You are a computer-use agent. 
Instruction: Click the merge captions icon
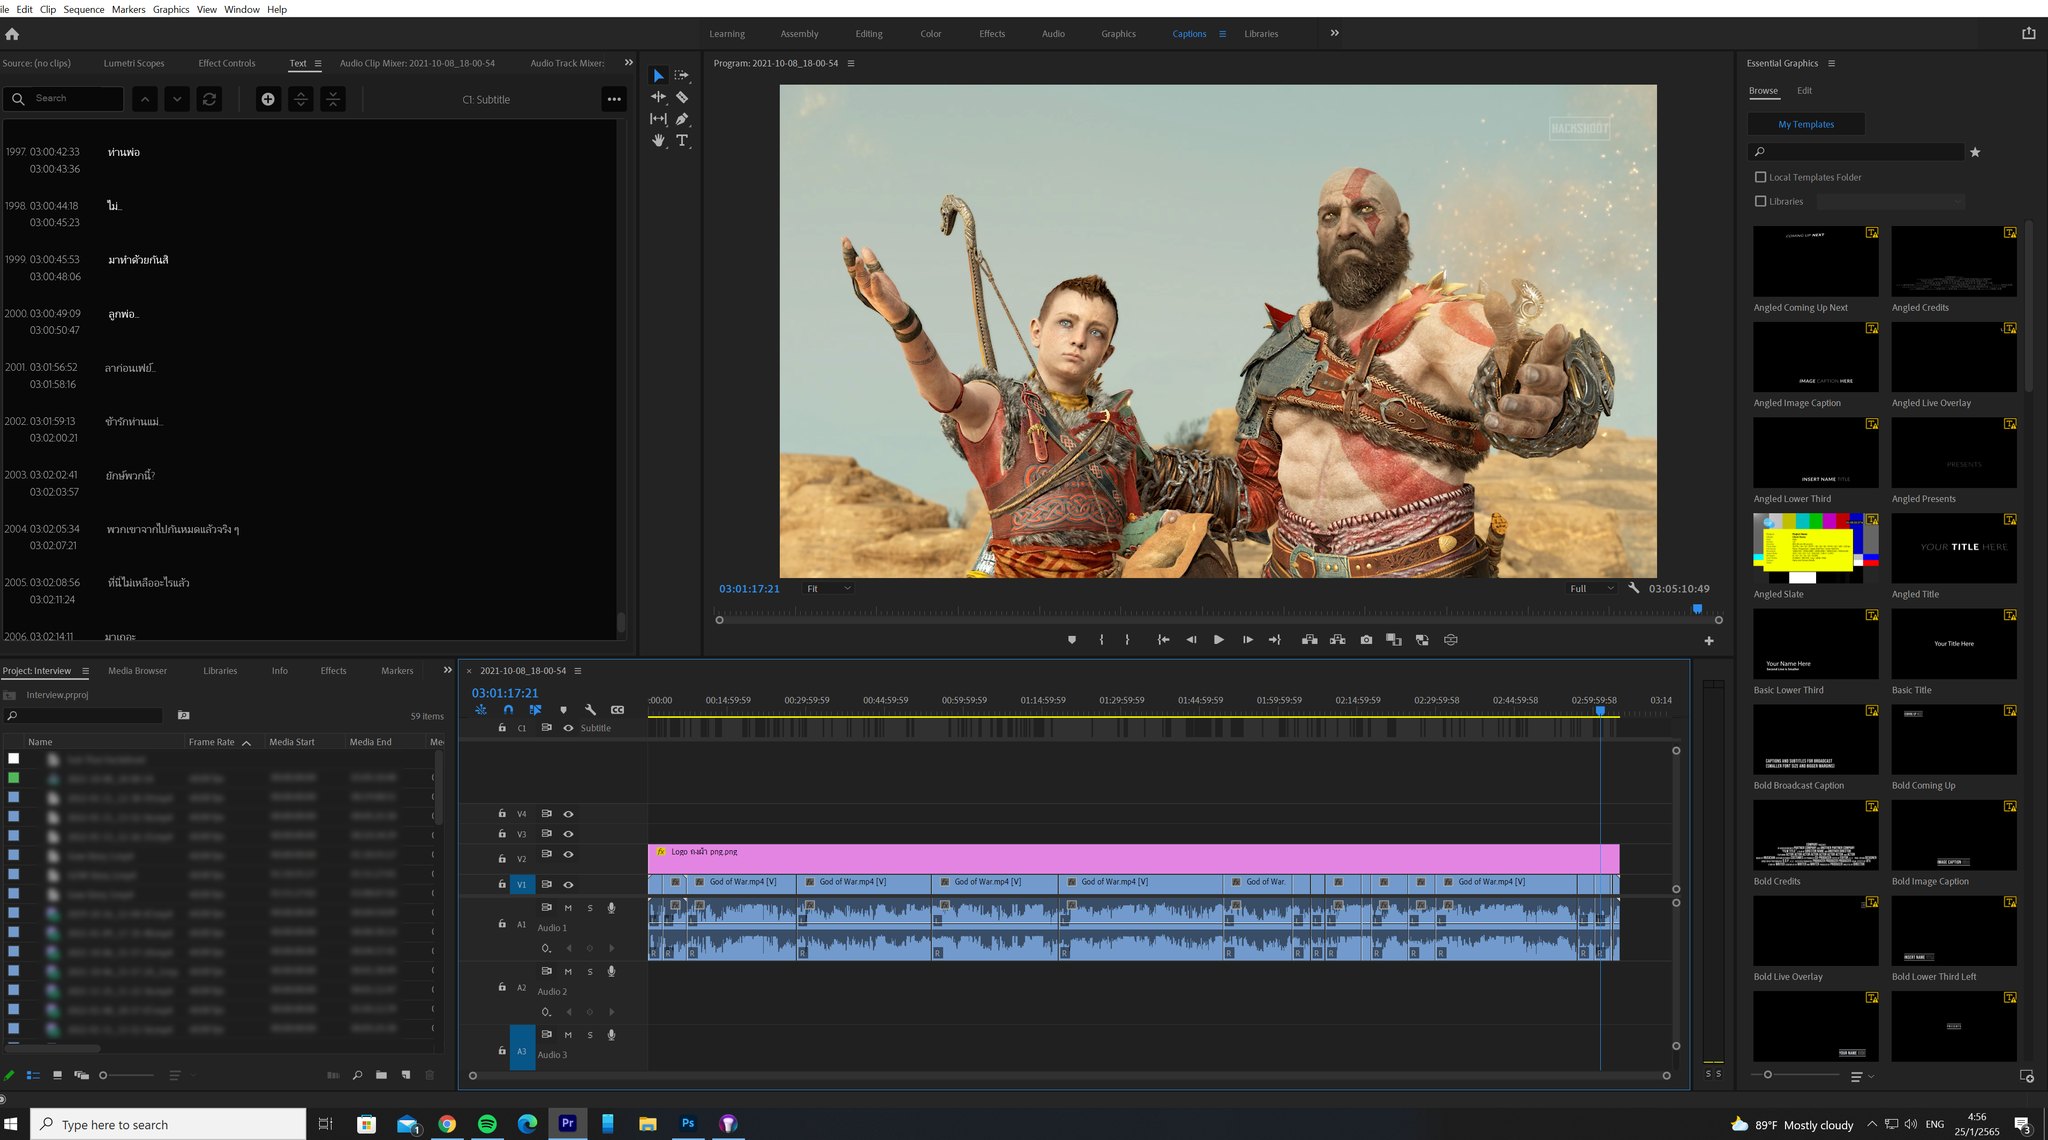click(333, 99)
